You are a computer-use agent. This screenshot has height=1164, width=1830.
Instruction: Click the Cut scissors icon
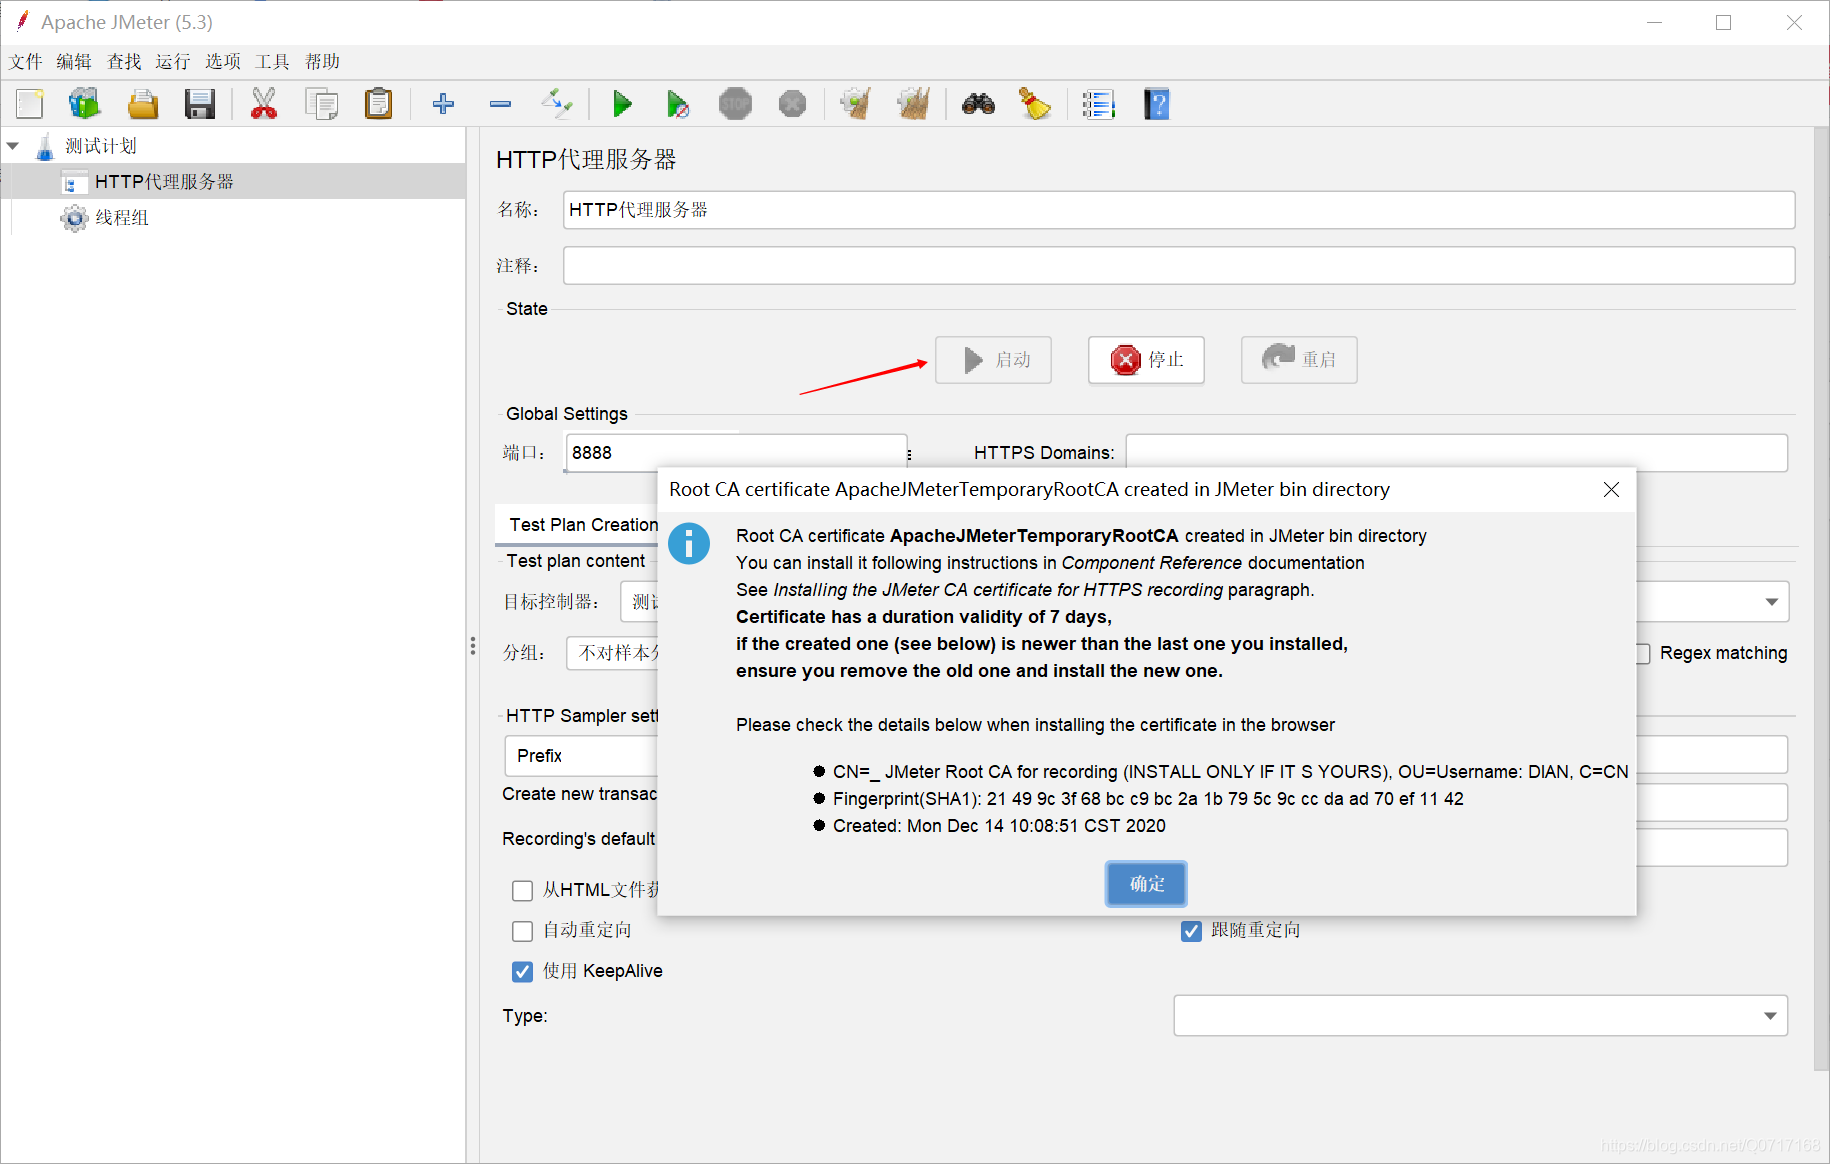(264, 104)
